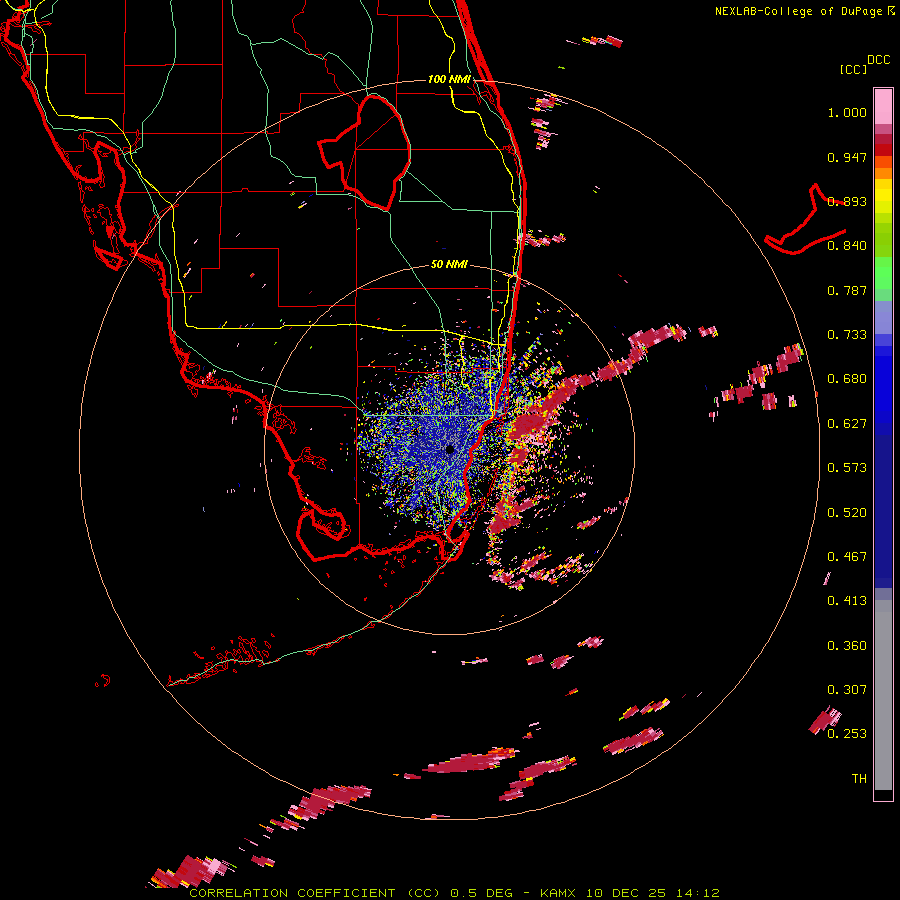
Task: Select the 0.627 color scale value
Action: [847, 424]
